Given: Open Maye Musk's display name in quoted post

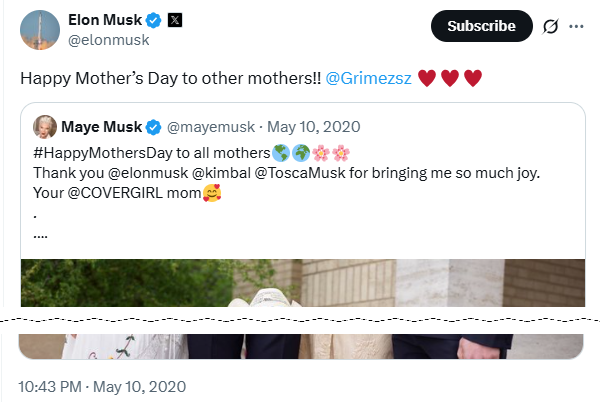Looking at the screenshot, I should point(103,127).
